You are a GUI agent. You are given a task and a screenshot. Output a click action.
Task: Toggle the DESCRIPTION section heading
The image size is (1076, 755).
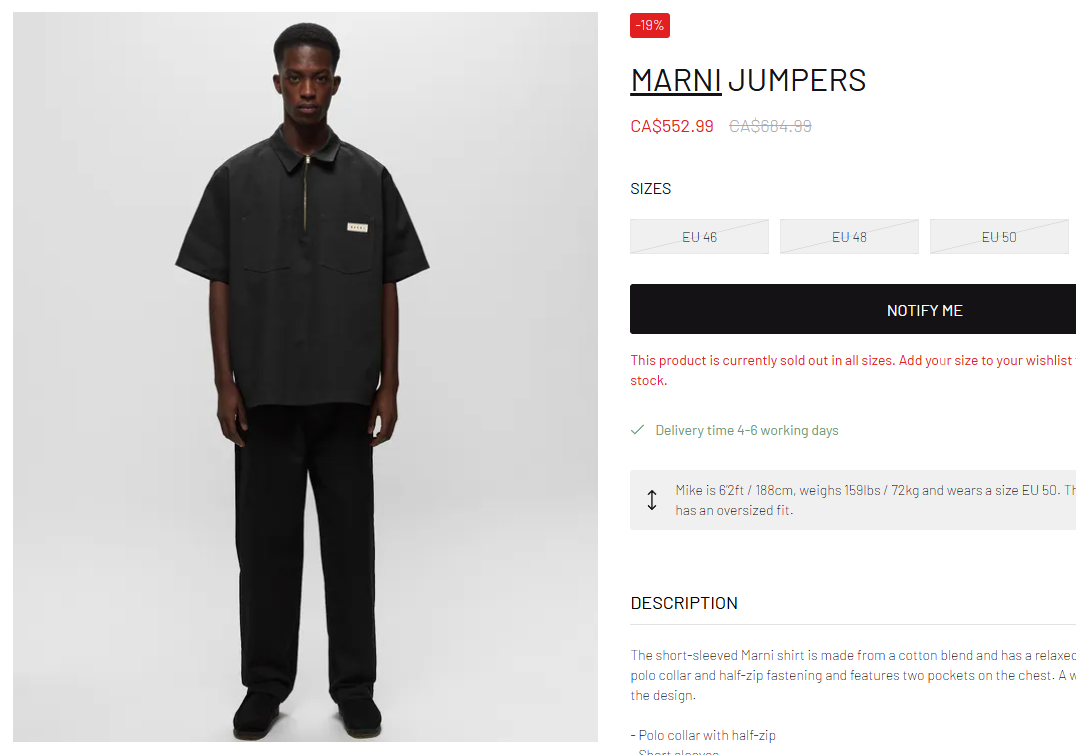click(684, 603)
